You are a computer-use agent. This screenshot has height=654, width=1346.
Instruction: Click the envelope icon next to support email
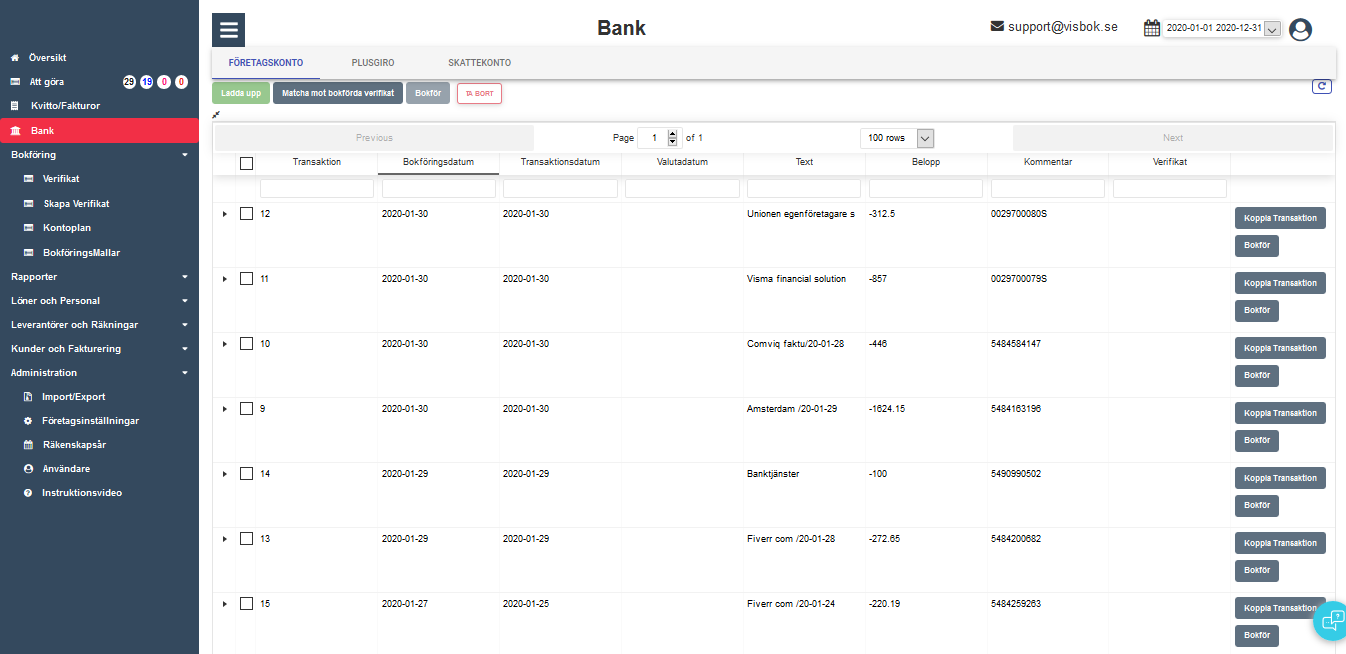997,26
